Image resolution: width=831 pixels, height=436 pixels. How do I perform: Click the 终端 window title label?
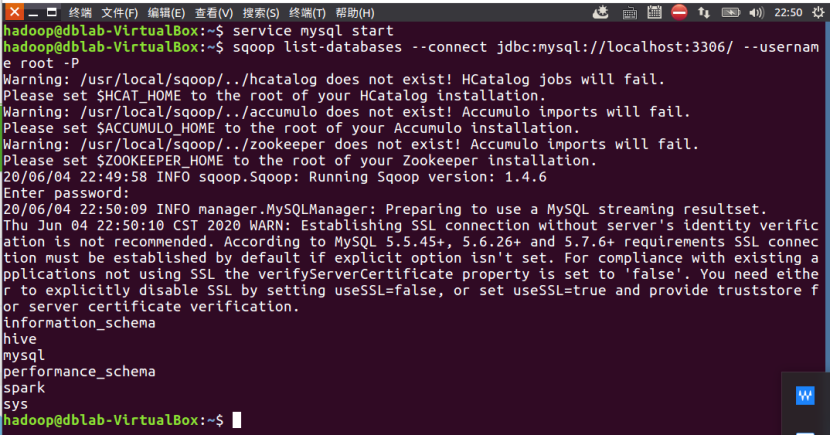[x=80, y=13]
